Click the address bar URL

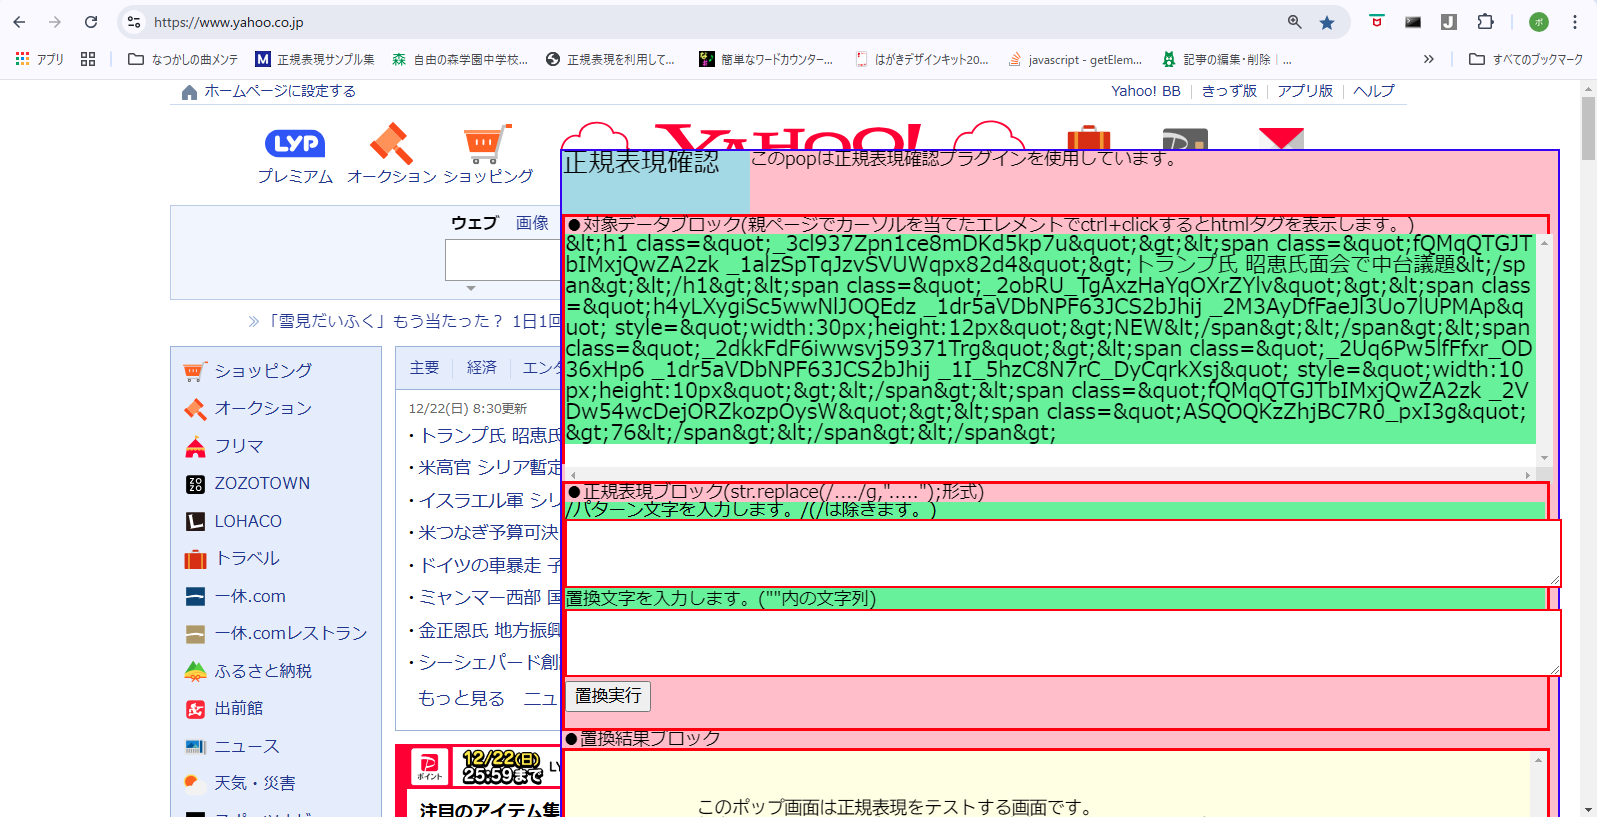point(229,22)
